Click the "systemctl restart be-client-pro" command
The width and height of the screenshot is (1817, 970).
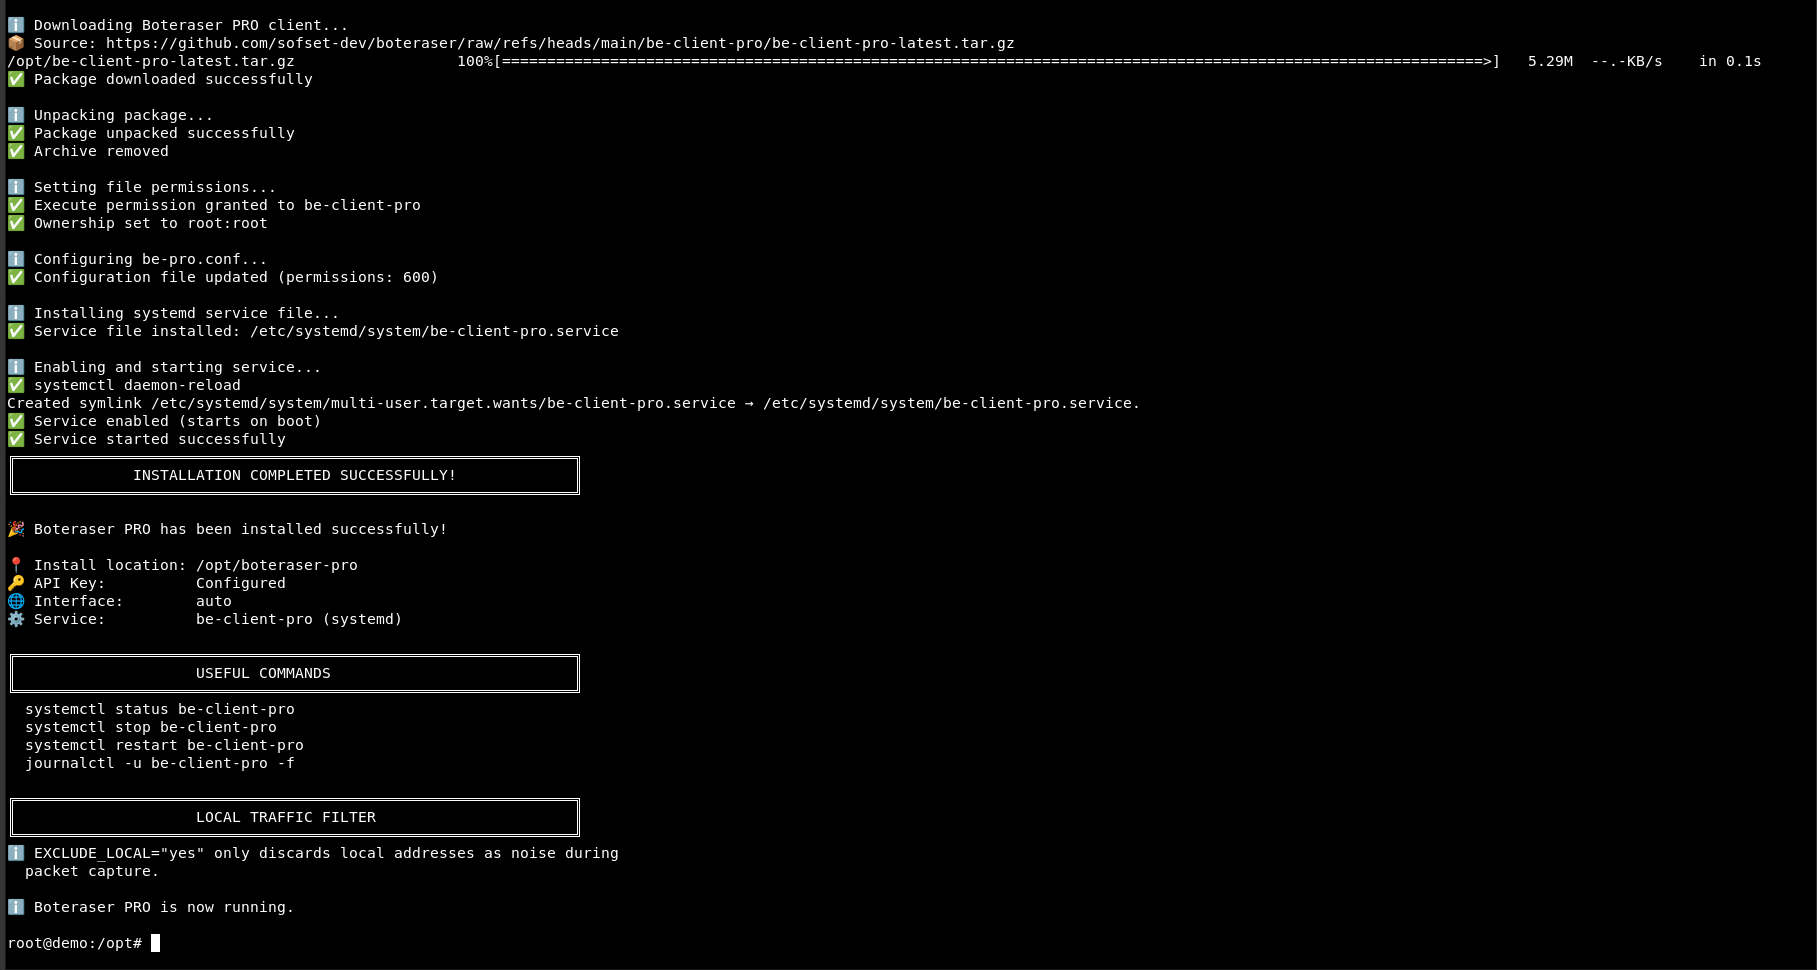pos(164,745)
